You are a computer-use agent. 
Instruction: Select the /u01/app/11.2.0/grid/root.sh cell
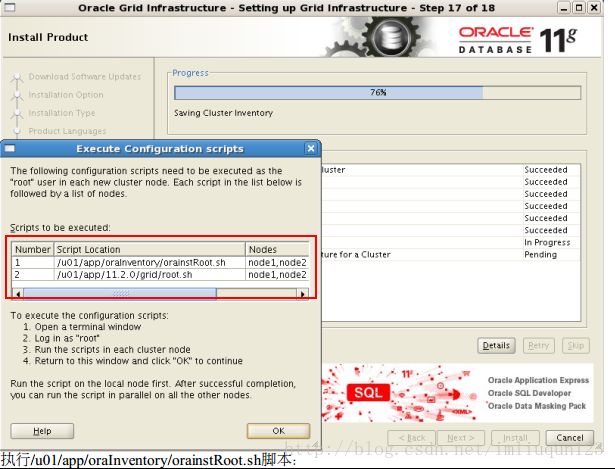click(x=149, y=274)
